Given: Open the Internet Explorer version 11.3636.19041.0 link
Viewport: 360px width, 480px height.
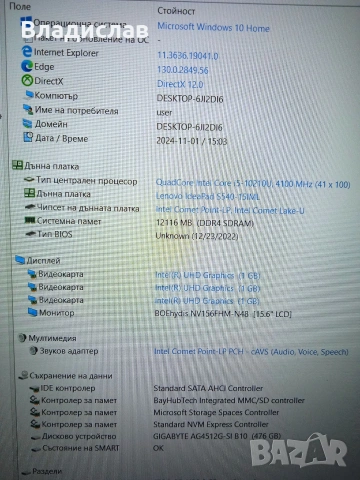Looking at the screenshot, I should pos(188,56).
